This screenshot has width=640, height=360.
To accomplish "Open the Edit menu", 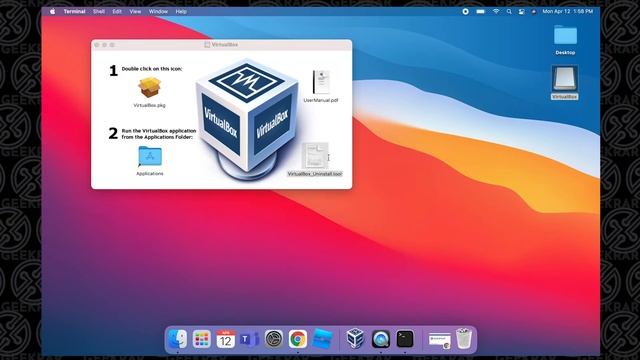I will pos(117,11).
